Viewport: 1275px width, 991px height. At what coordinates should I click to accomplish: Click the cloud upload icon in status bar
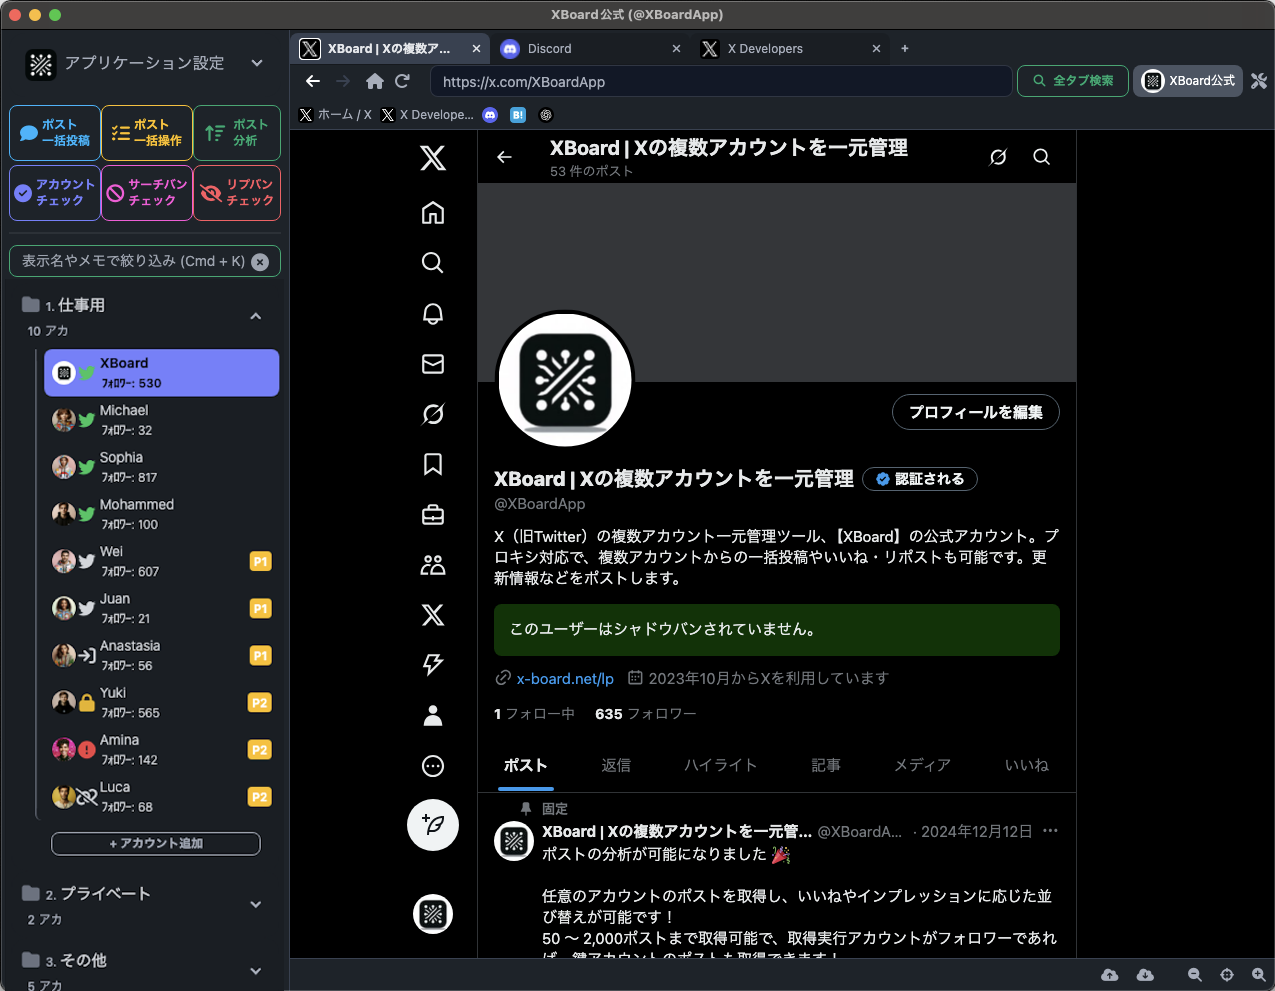coord(1110,974)
